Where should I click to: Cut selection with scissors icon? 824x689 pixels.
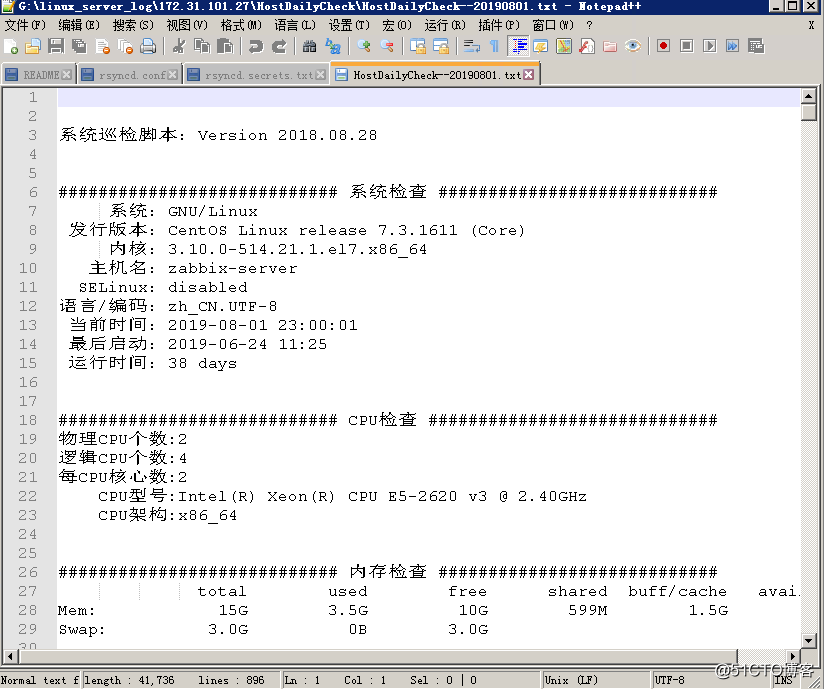point(179,46)
